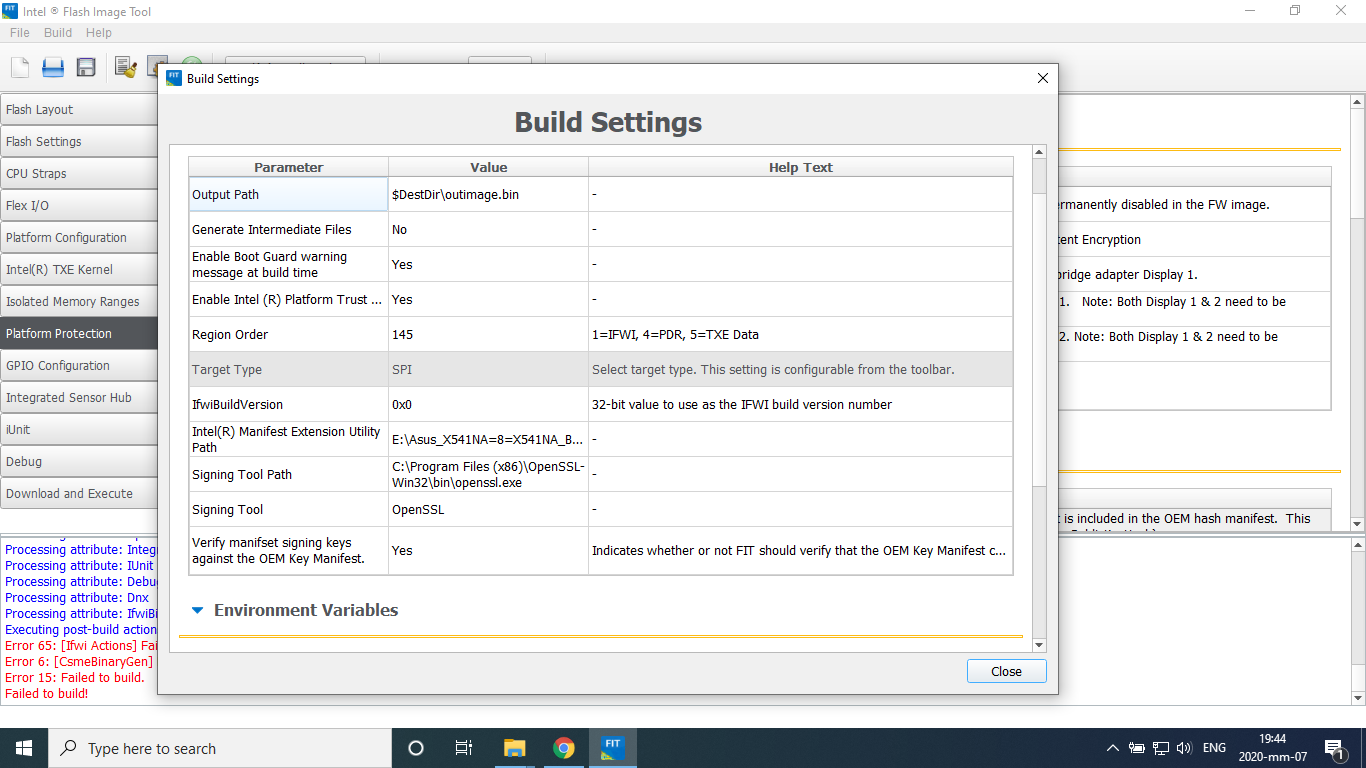Click the Value column header

tap(488, 167)
